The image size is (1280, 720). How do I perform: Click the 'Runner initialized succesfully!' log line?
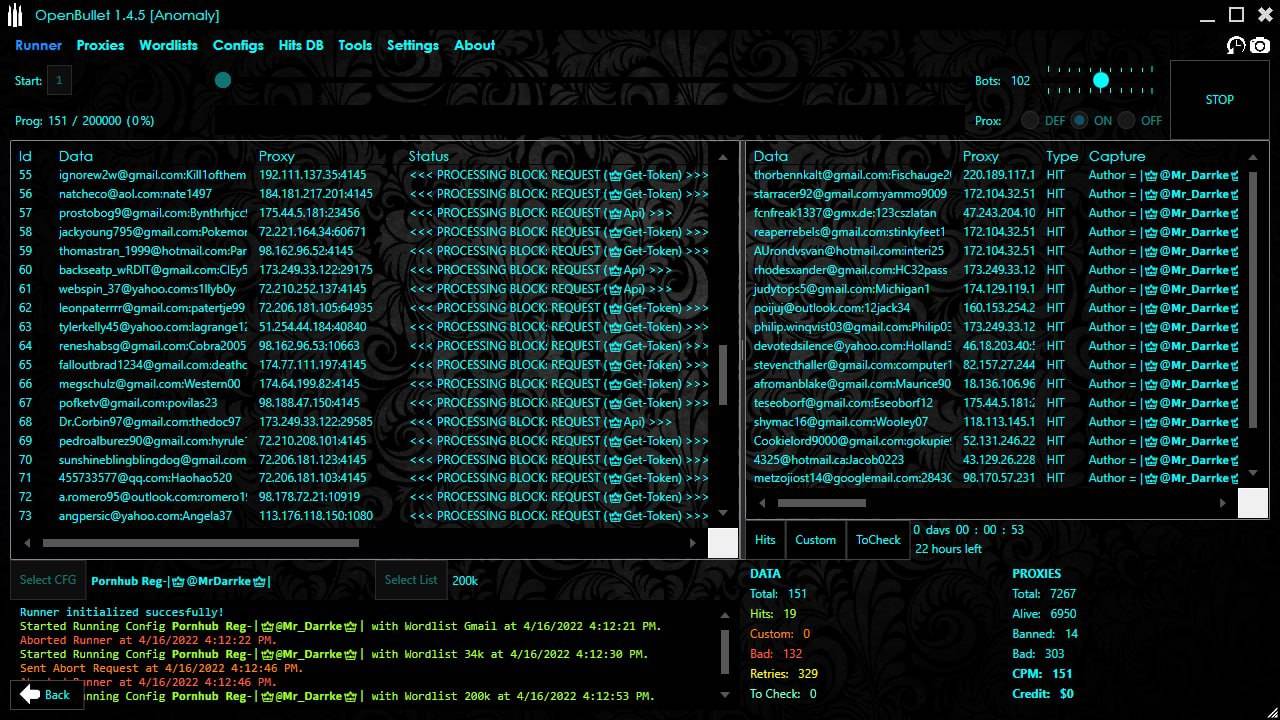(122, 612)
